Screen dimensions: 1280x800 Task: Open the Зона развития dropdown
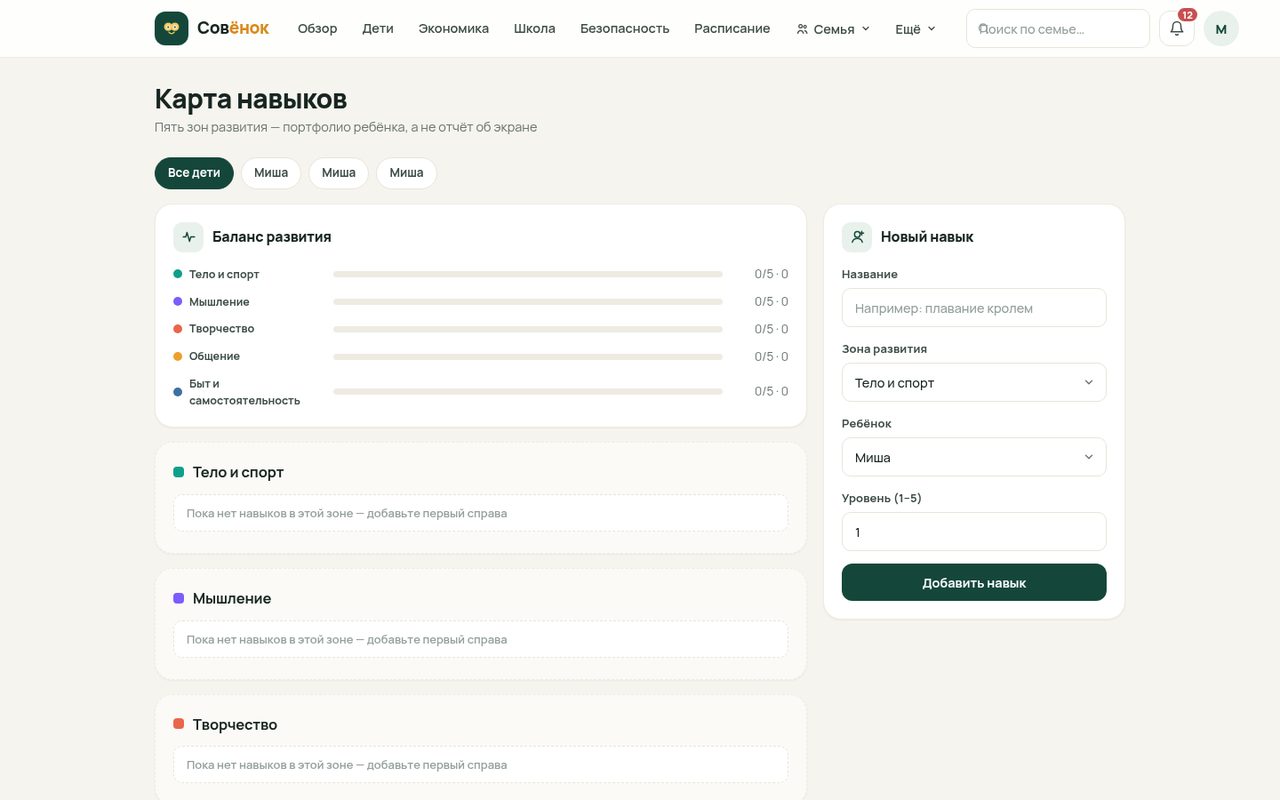pos(974,383)
